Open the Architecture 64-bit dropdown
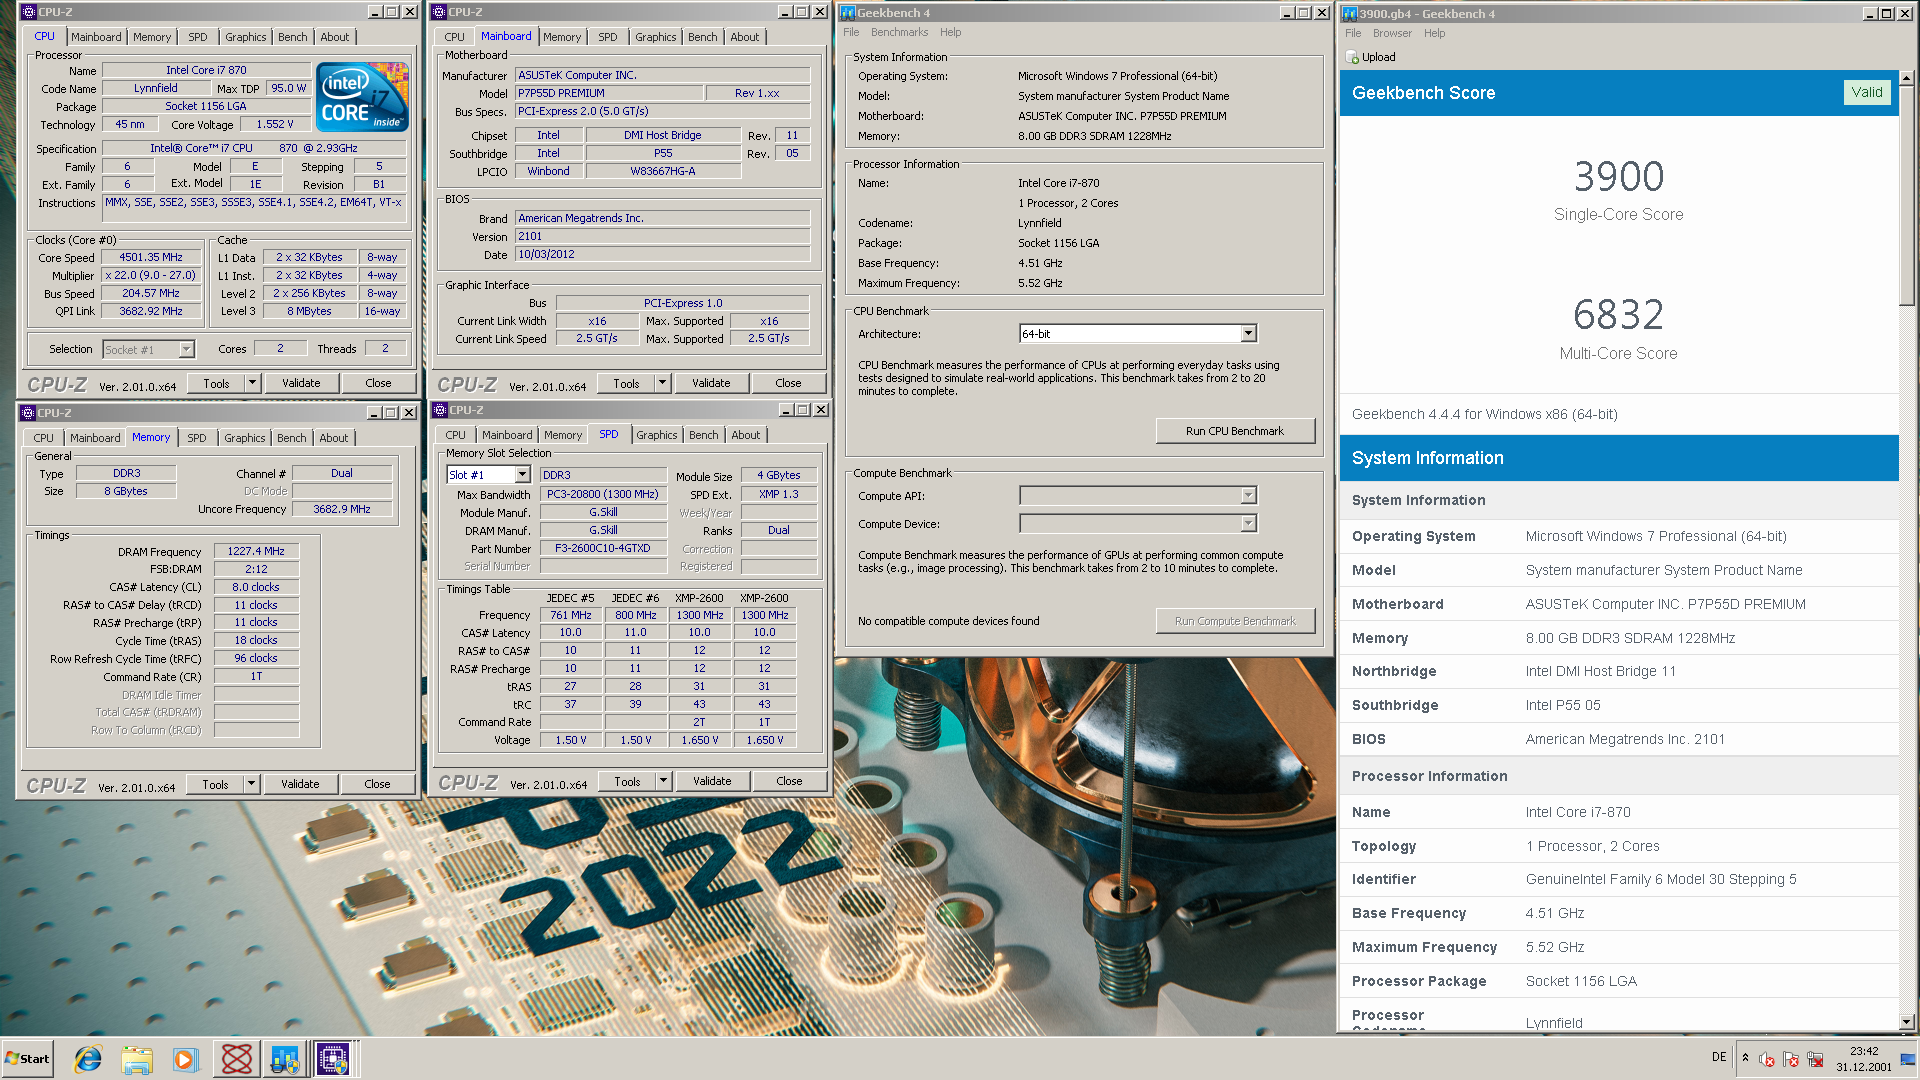 tap(1248, 333)
